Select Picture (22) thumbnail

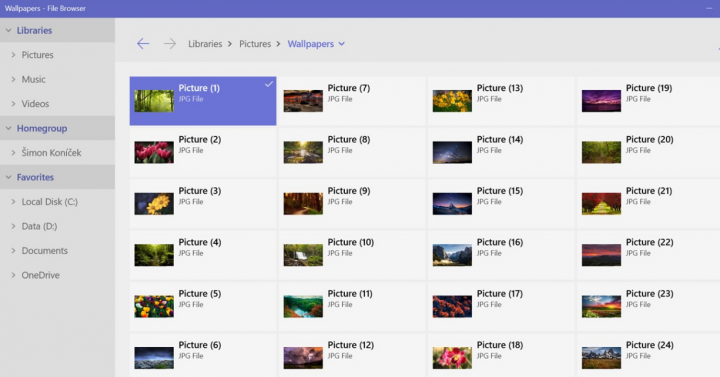point(602,255)
